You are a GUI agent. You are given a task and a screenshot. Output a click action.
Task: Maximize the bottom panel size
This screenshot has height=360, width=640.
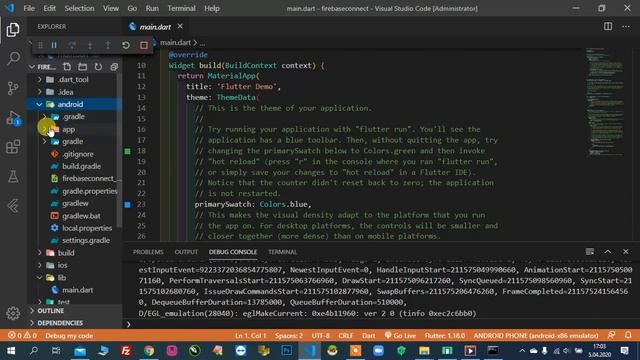(x=608, y=252)
